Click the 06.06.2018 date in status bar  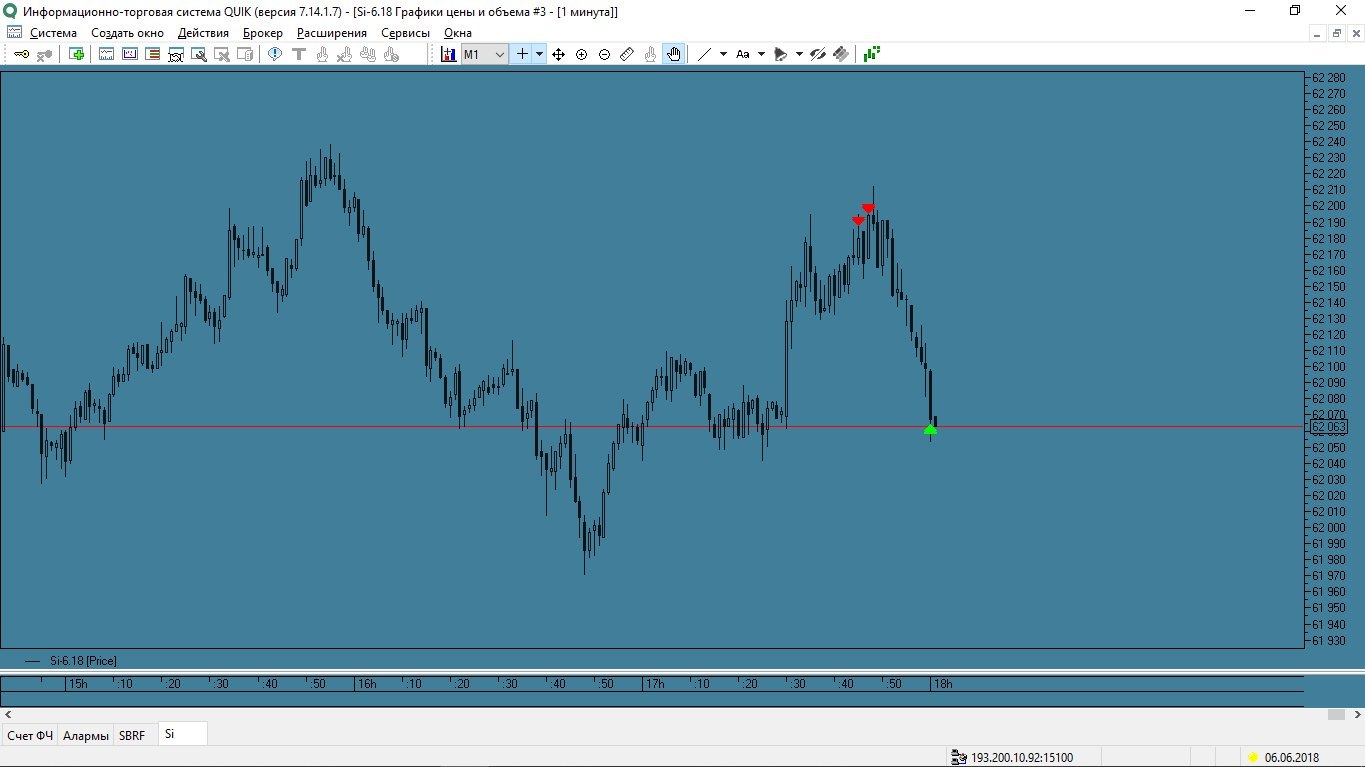(x=1292, y=758)
